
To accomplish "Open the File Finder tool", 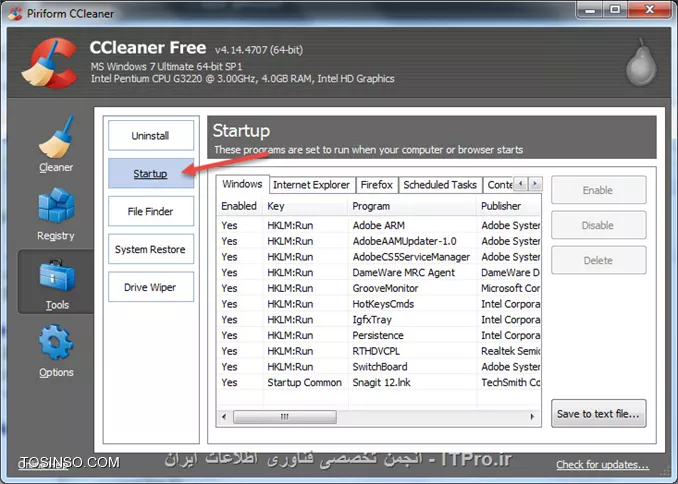I will coord(151,211).
